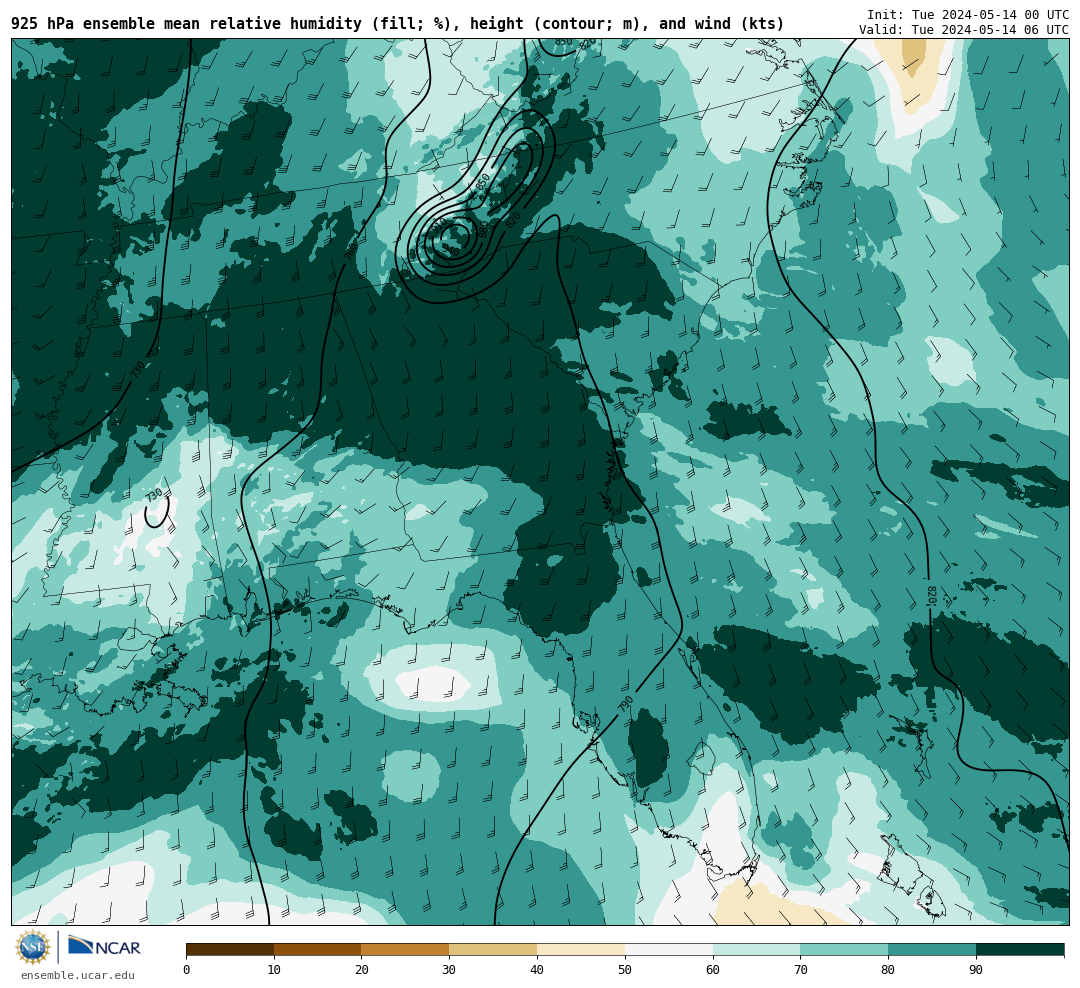Click the colorbar tick label 30
The image size is (1080, 988).
[x=449, y=970]
